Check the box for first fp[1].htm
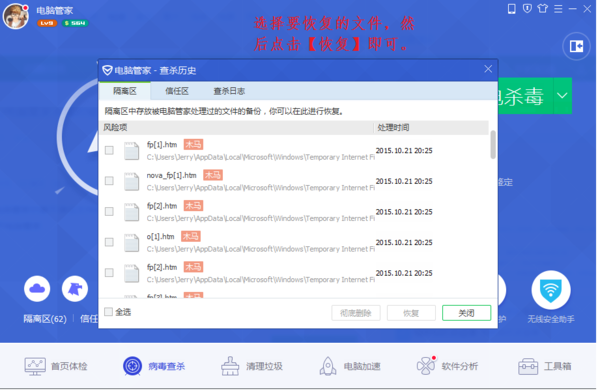 pos(109,150)
